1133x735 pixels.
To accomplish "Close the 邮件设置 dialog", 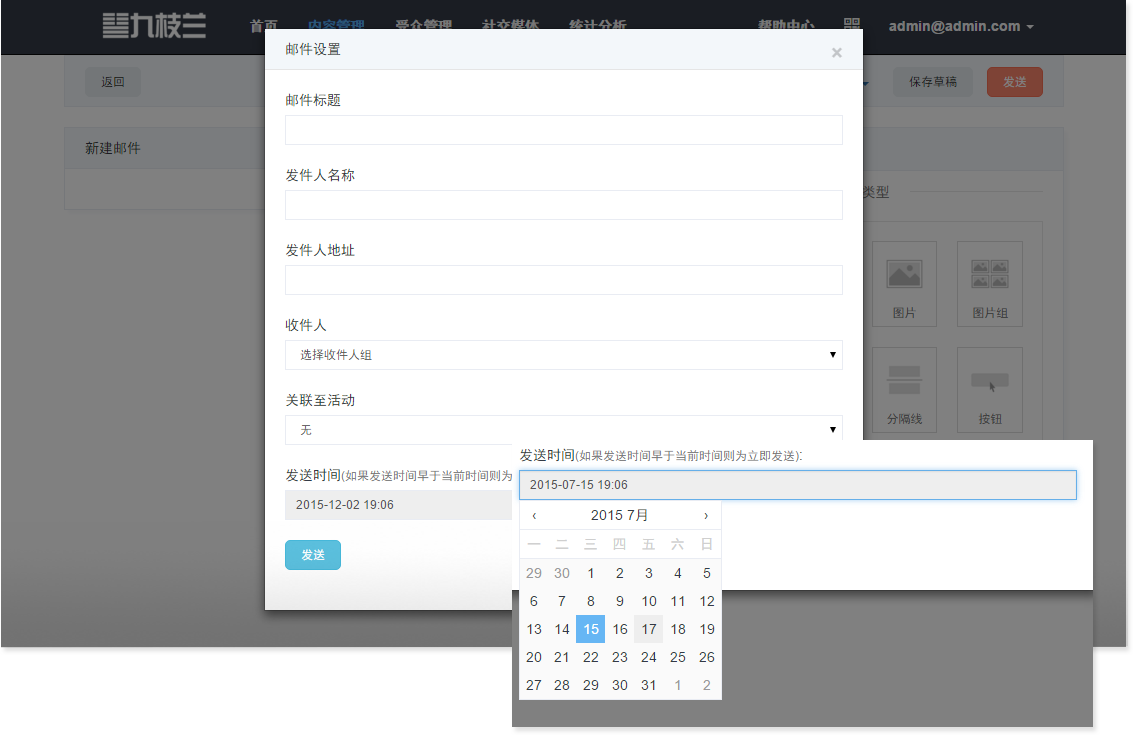I will 836,53.
